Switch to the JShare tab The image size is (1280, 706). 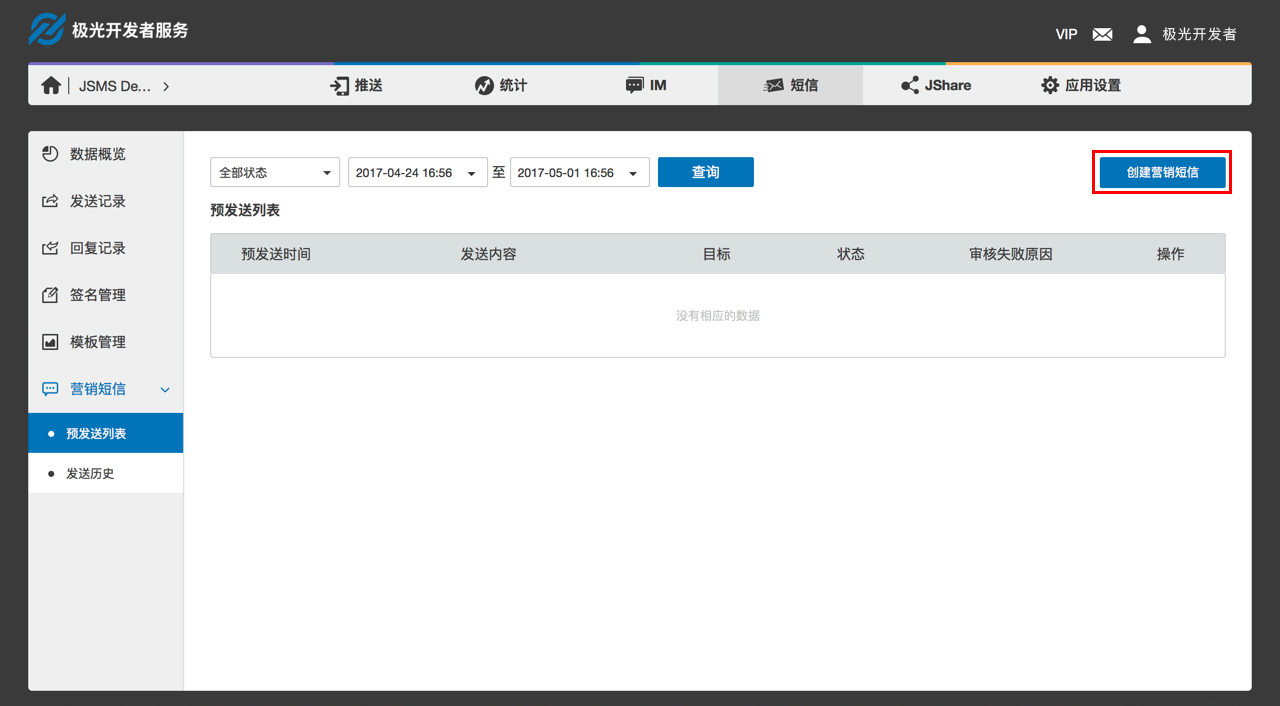936,86
